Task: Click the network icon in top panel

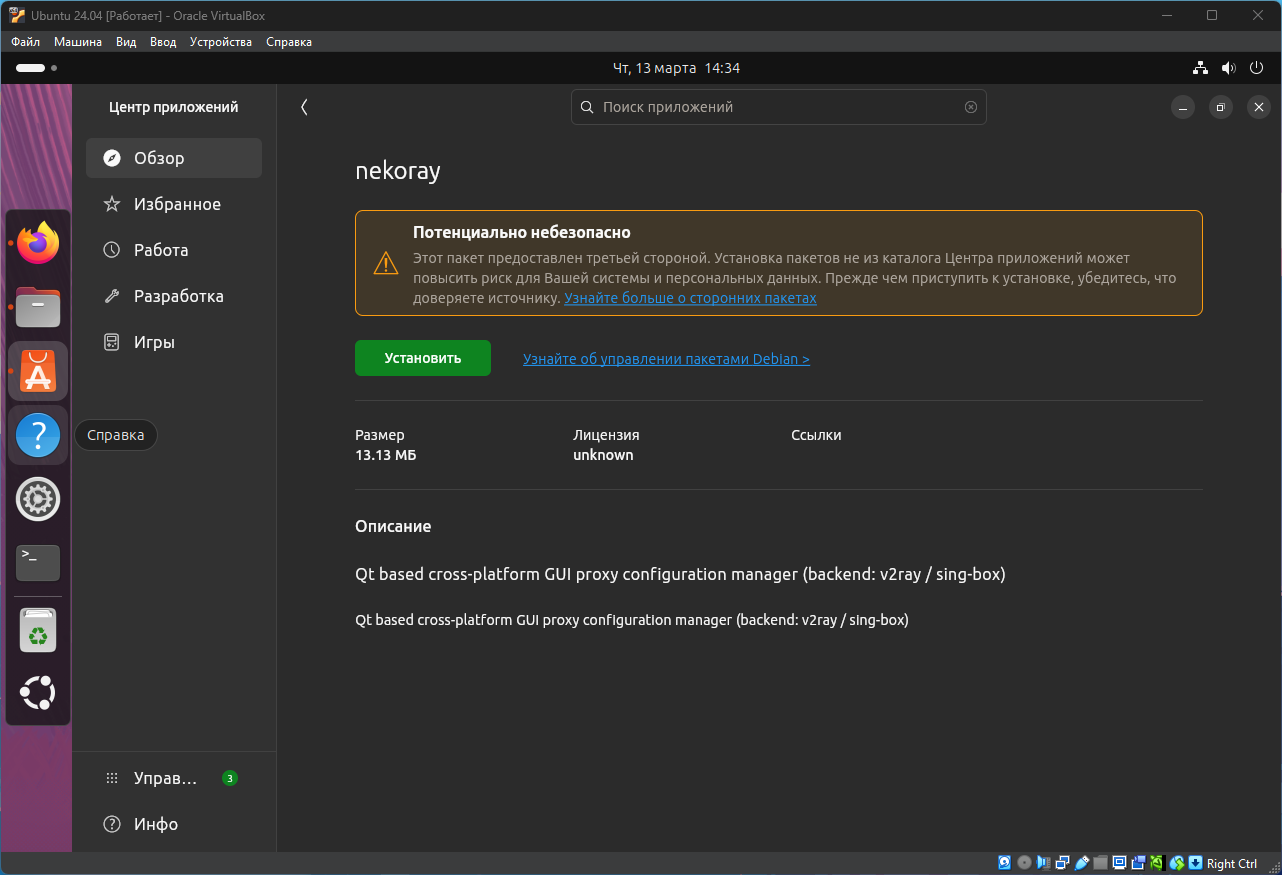Action: [1201, 68]
